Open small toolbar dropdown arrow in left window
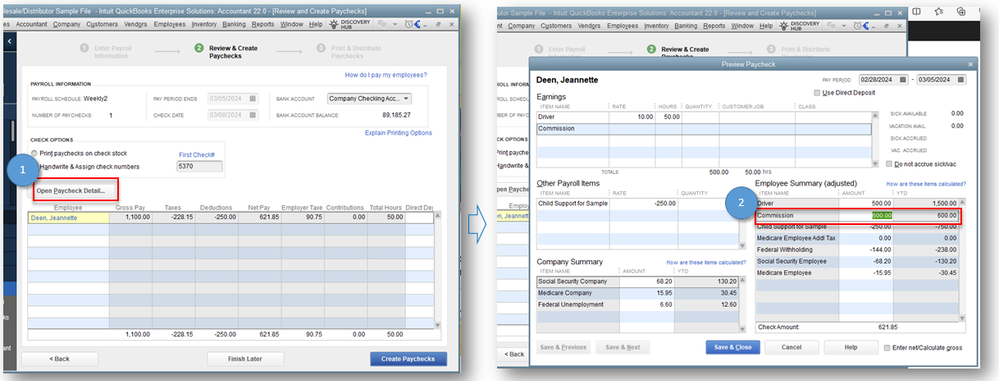Viewport: 999px width, 381px height. click(x=396, y=25)
